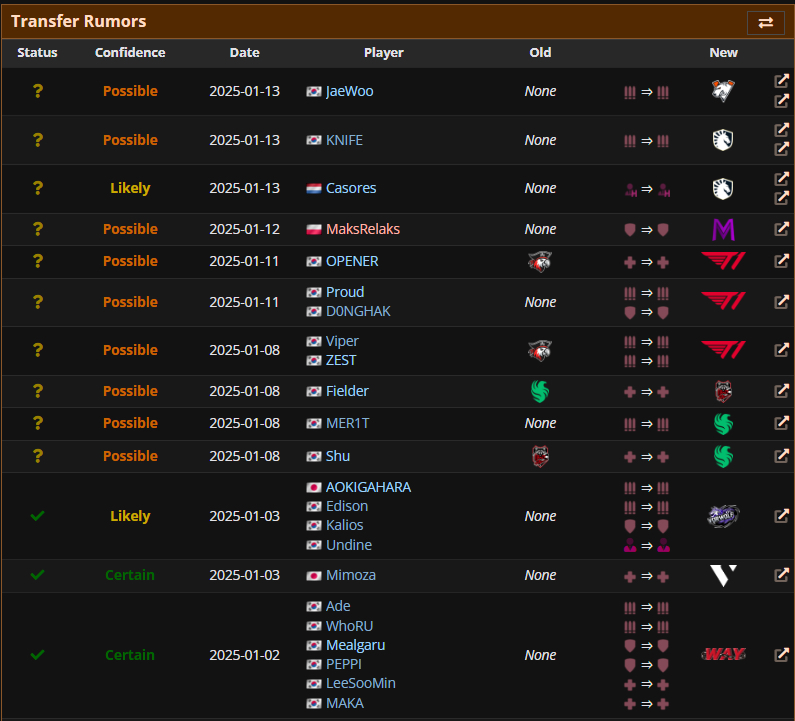Open KNIFE player page
This screenshot has height=721, width=795.
(344, 140)
